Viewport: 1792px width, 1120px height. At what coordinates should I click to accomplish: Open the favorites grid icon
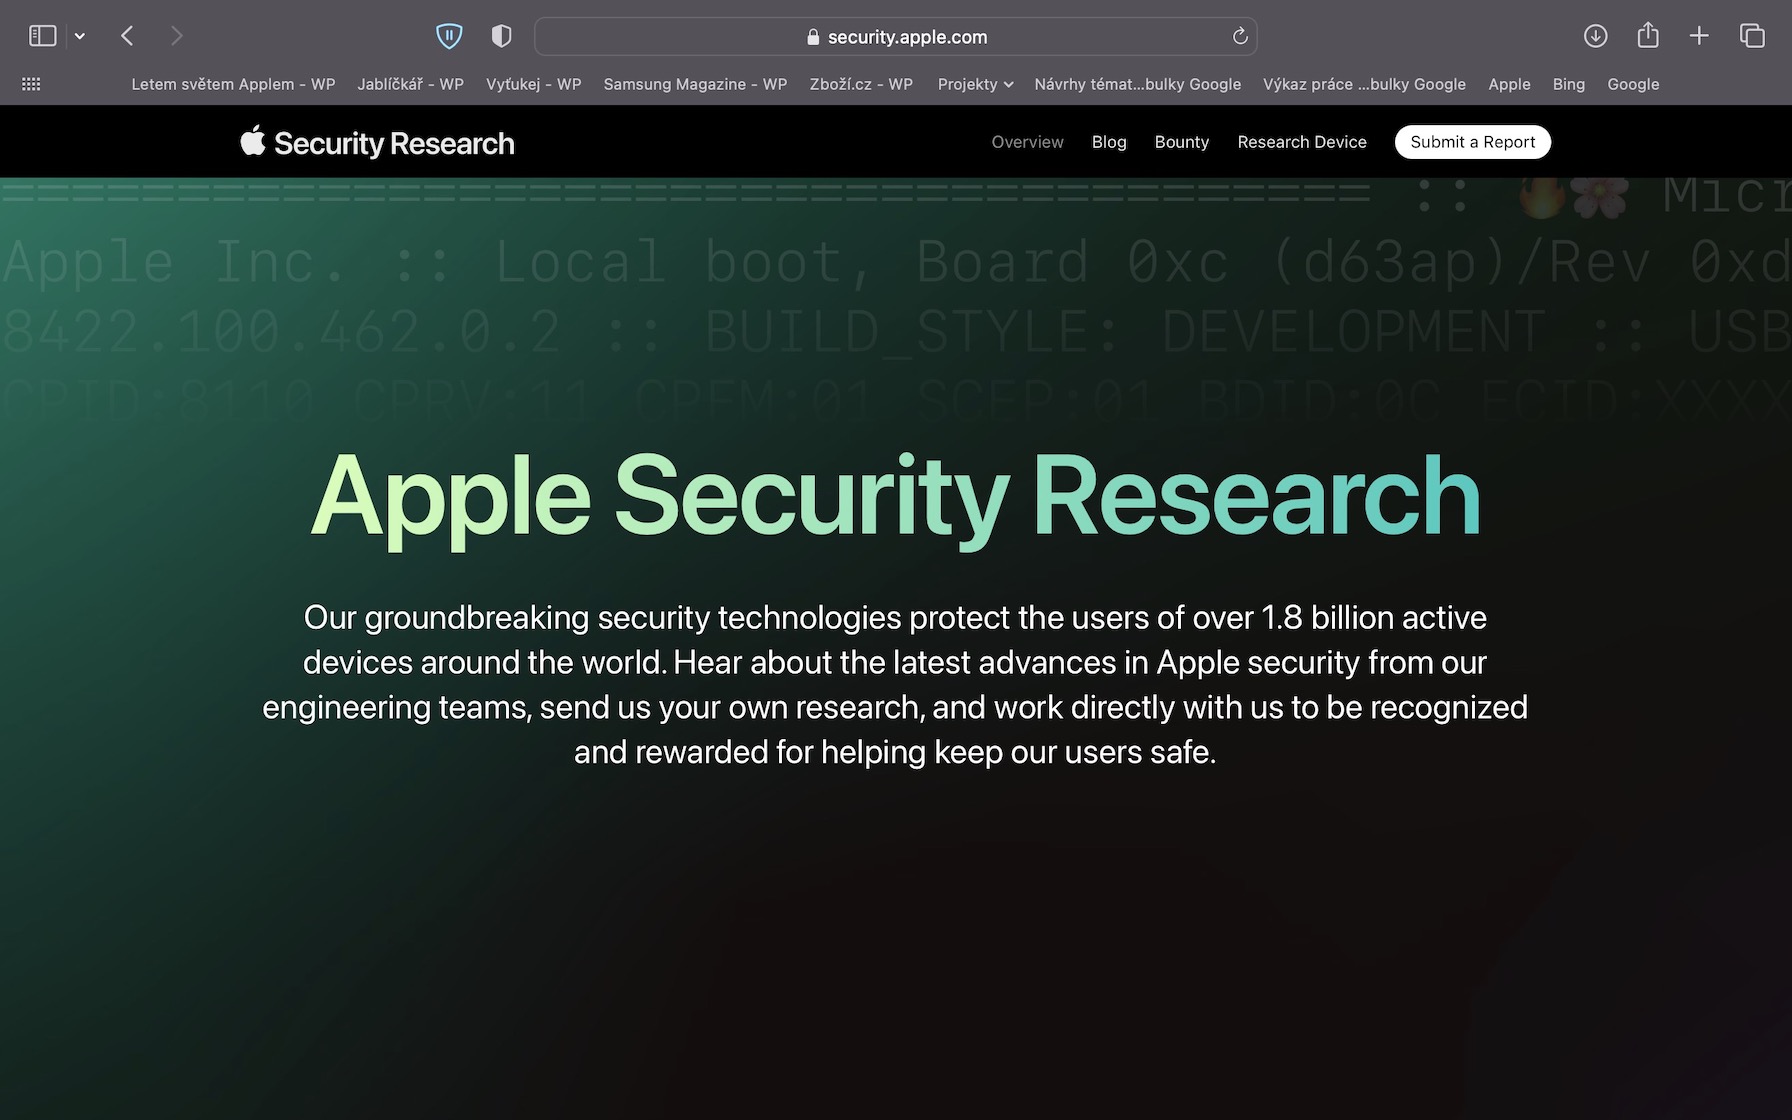(31, 84)
